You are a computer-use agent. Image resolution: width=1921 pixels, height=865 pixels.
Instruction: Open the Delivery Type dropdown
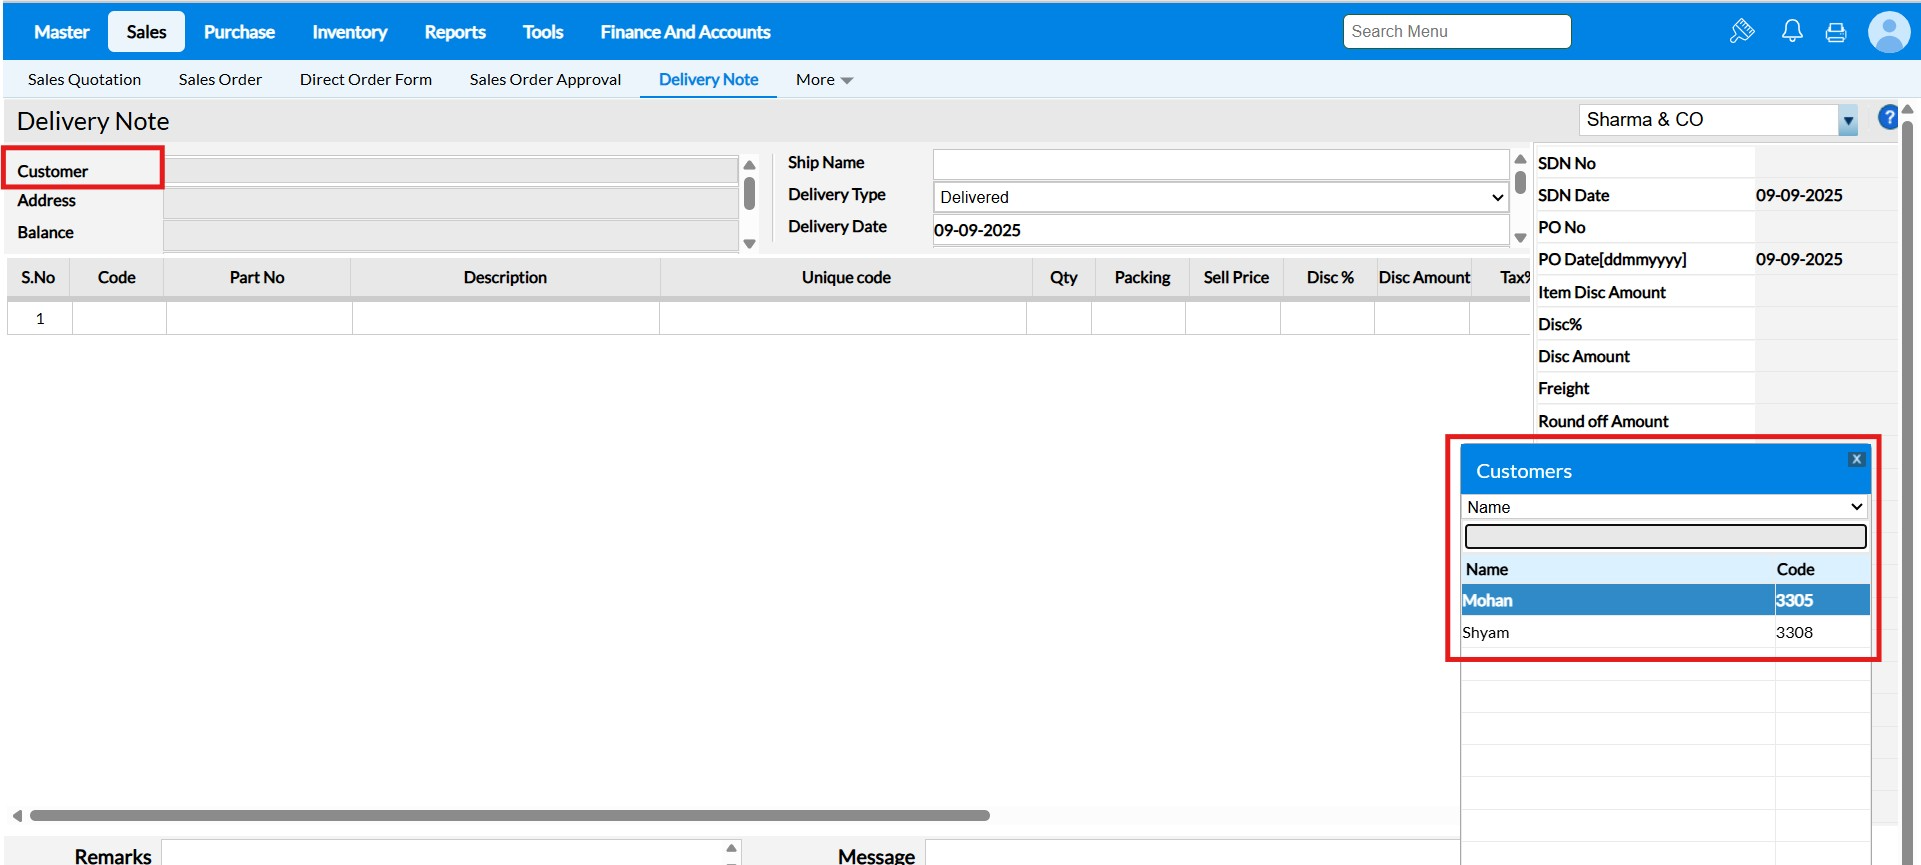tap(1220, 197)
